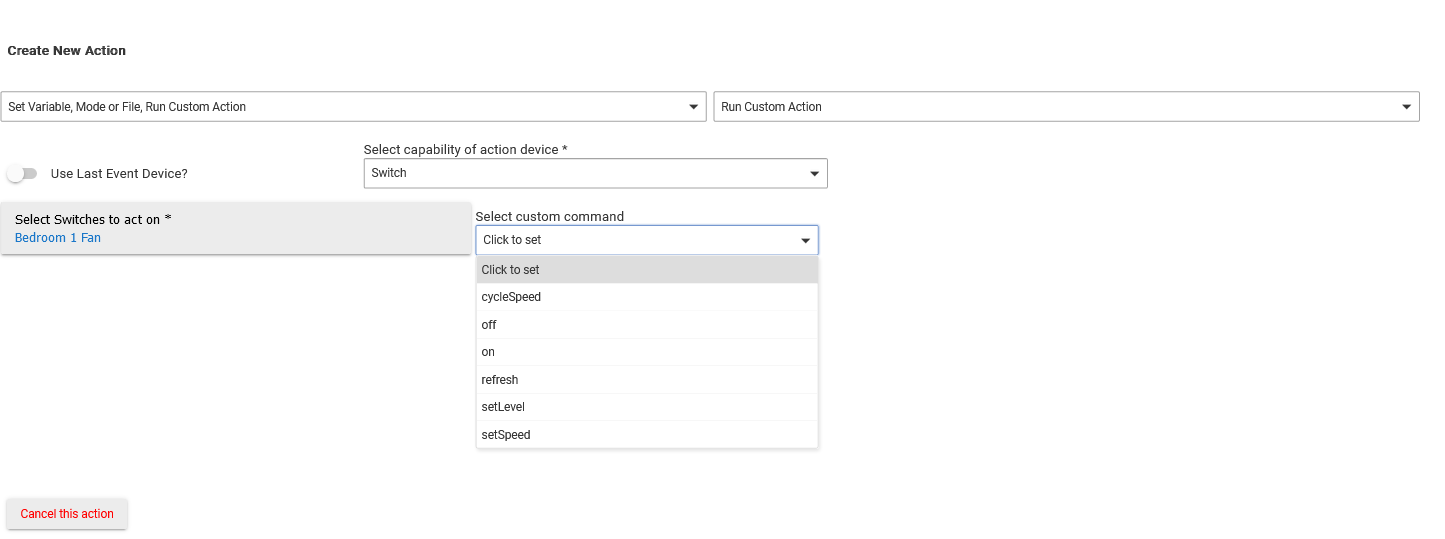Click the caret icon of the Set Variable dropdown

point(694,107)
